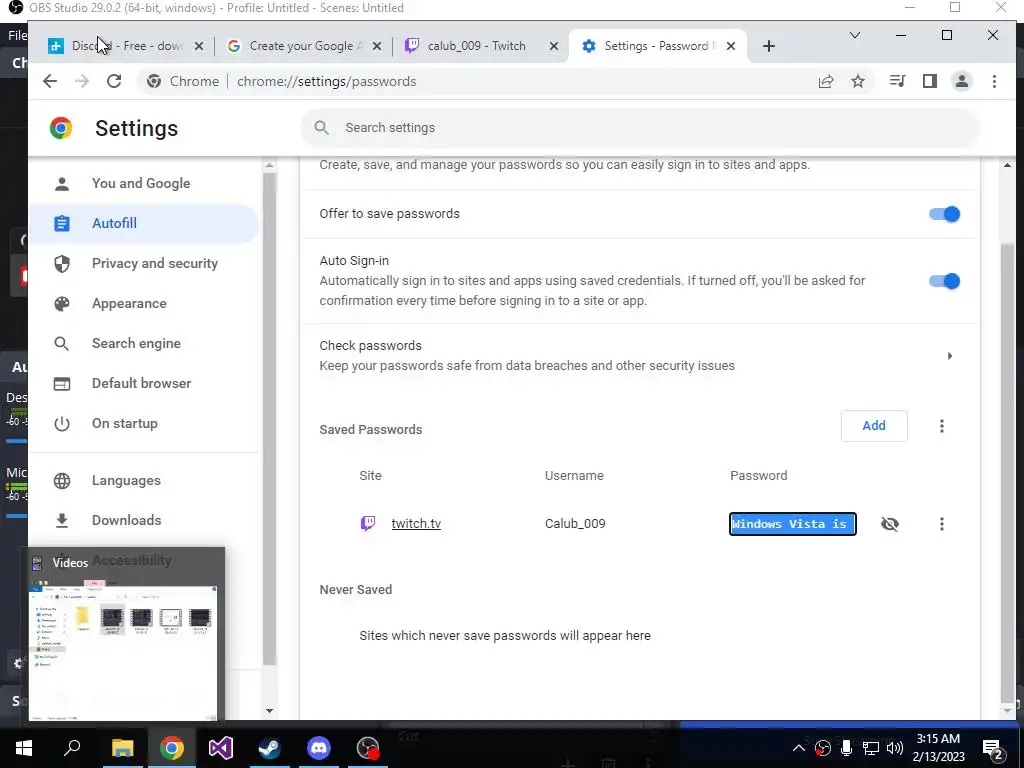This screenshot has width=1024, height=768.
Task: Show hidden system tray icons
Action: pyautogui.click(x=798, y=748)
